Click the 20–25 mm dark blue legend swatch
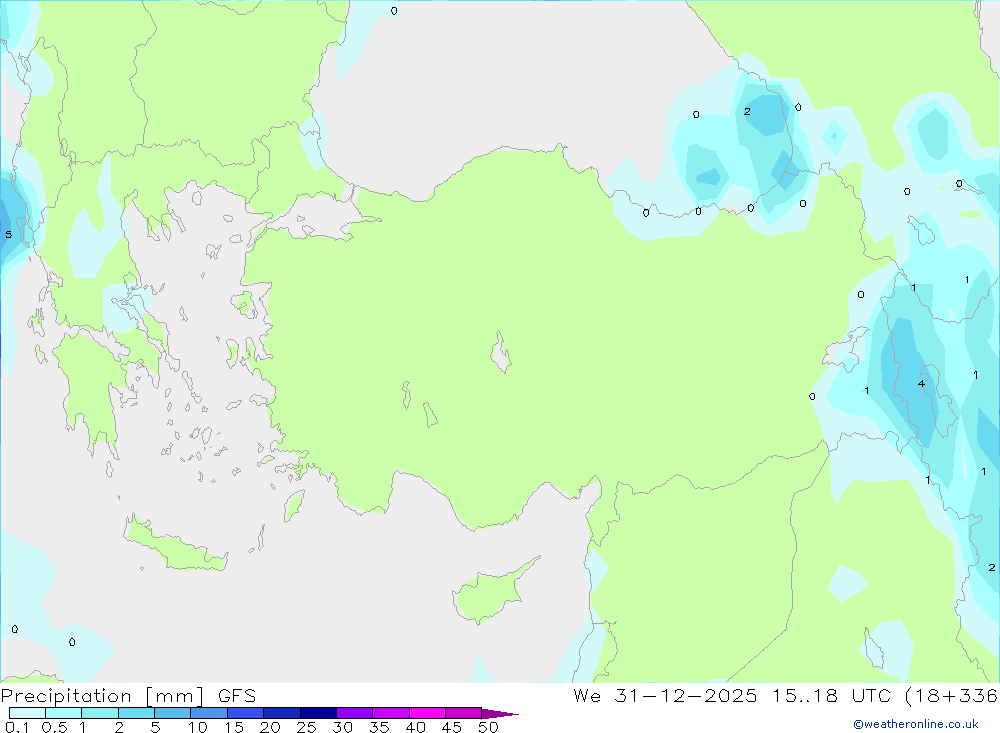This screenshot has width=1000, height=733. point(282,713)
